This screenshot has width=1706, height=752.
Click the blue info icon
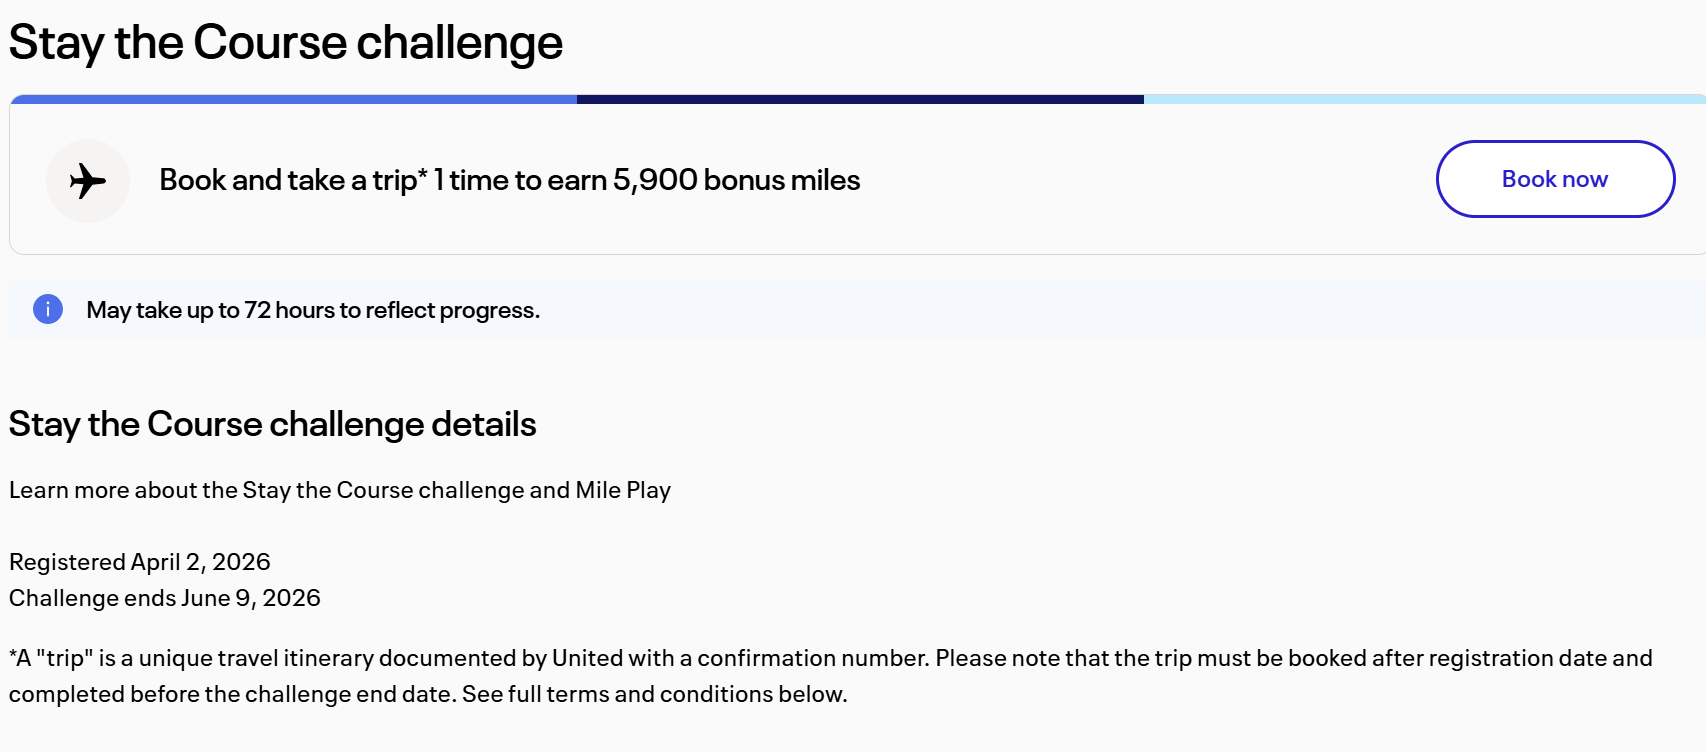48,309
